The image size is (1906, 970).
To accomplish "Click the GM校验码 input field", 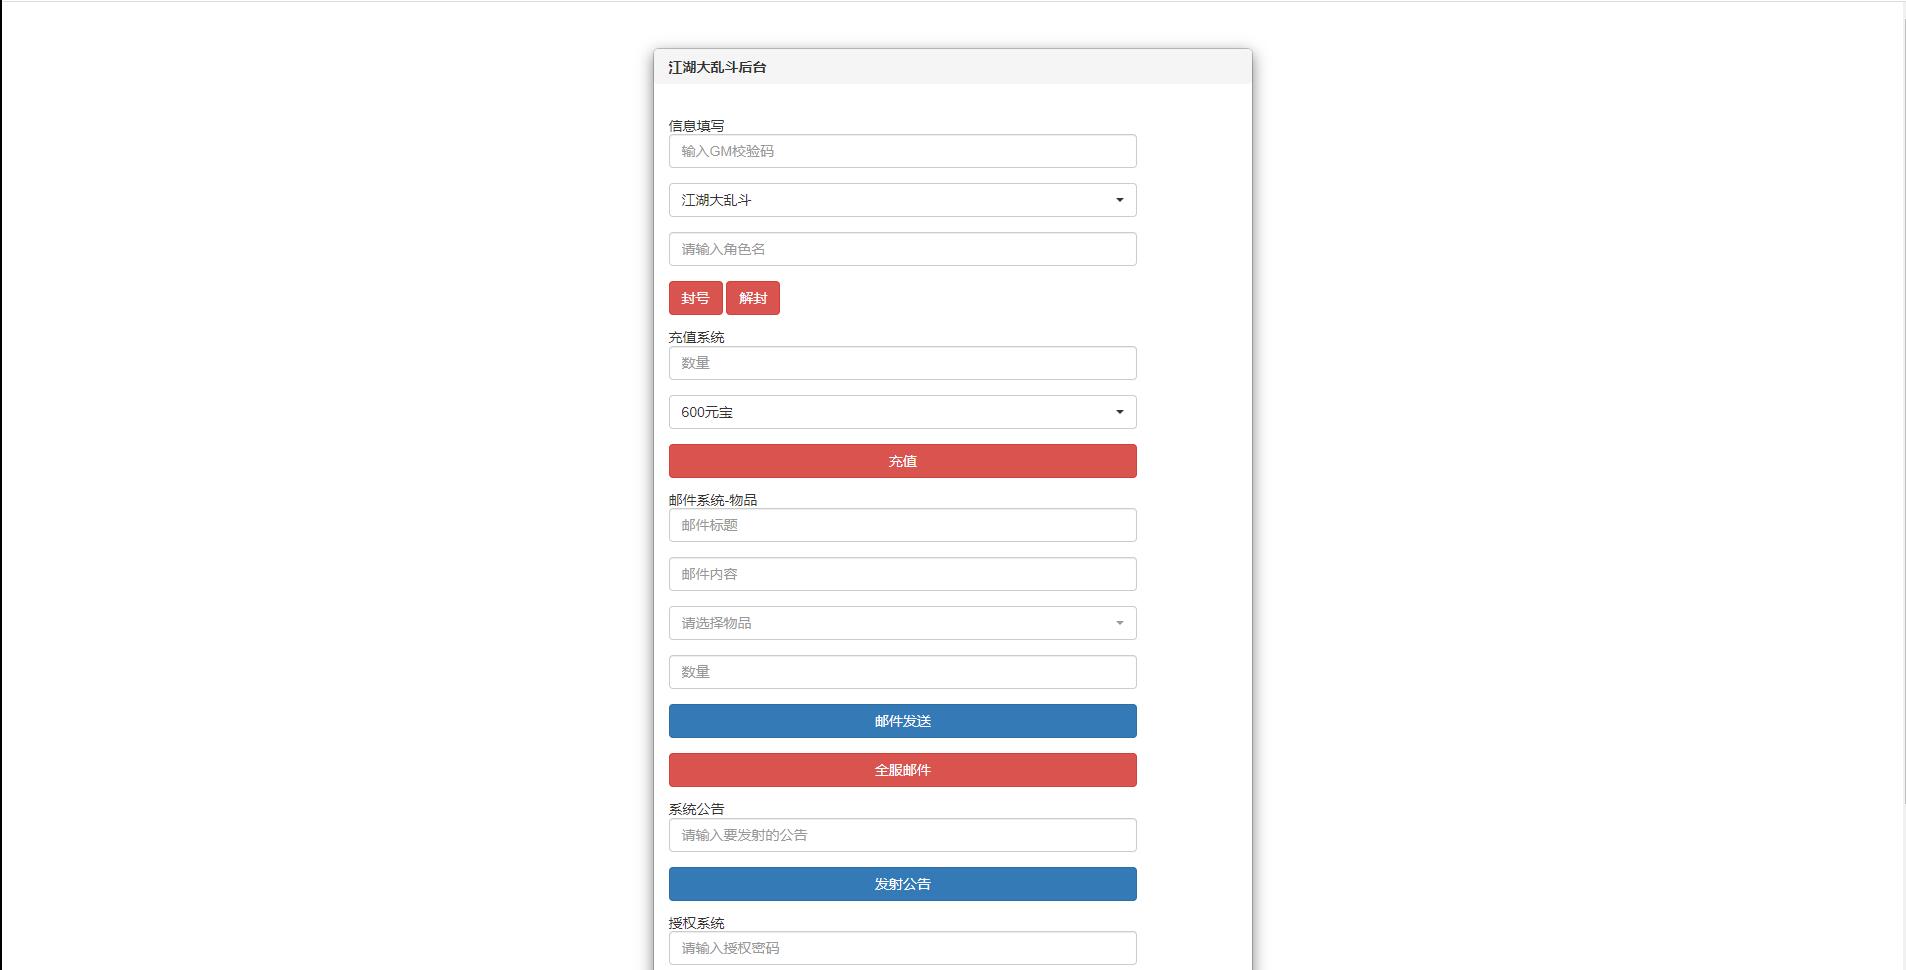I will coord(902,151).
